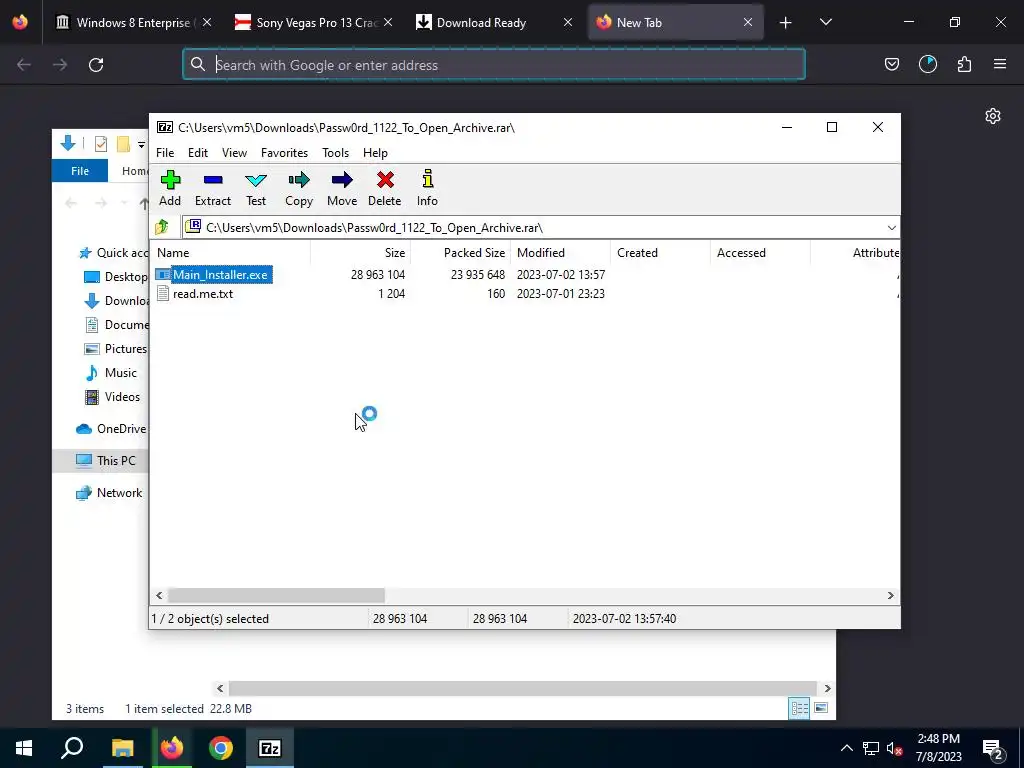Open a new Firefox tab
The image size is (1024, 768).
(x=786, y=23)
